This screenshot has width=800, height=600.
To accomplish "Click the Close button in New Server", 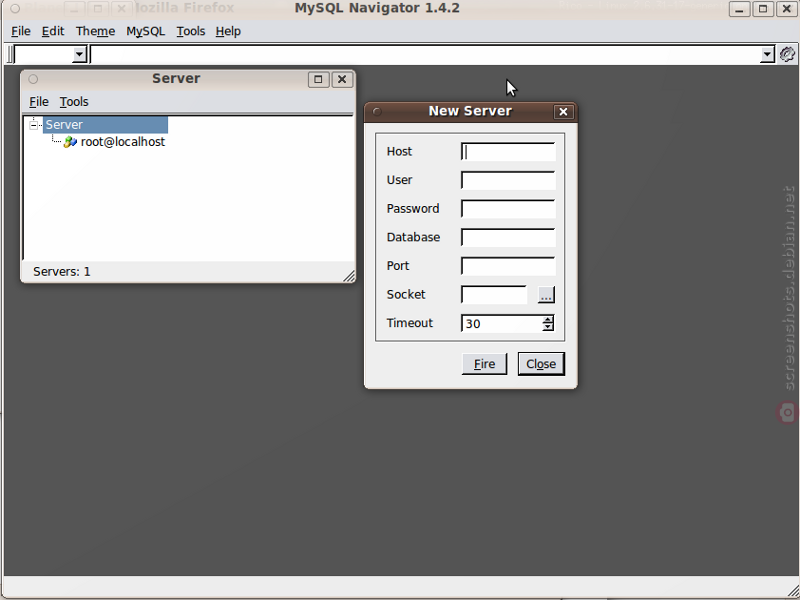I will [541, 364].
